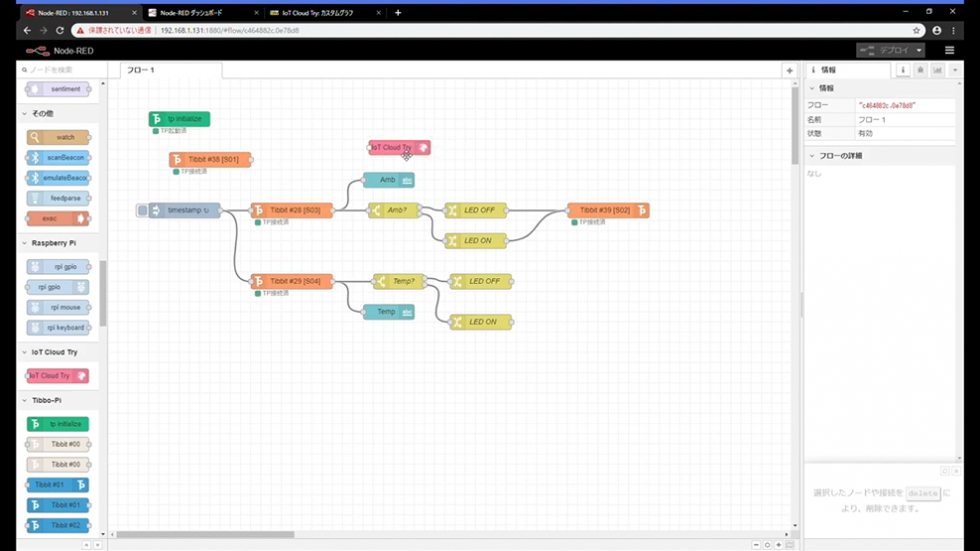Focus the node search field in palette

(58, 70)
